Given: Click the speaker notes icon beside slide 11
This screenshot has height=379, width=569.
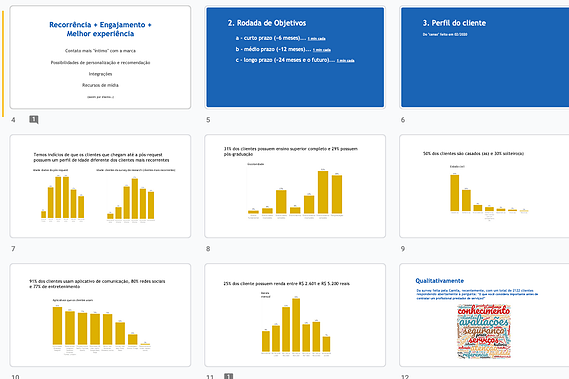Looking at the screenshot, I should tap(228, 376).
